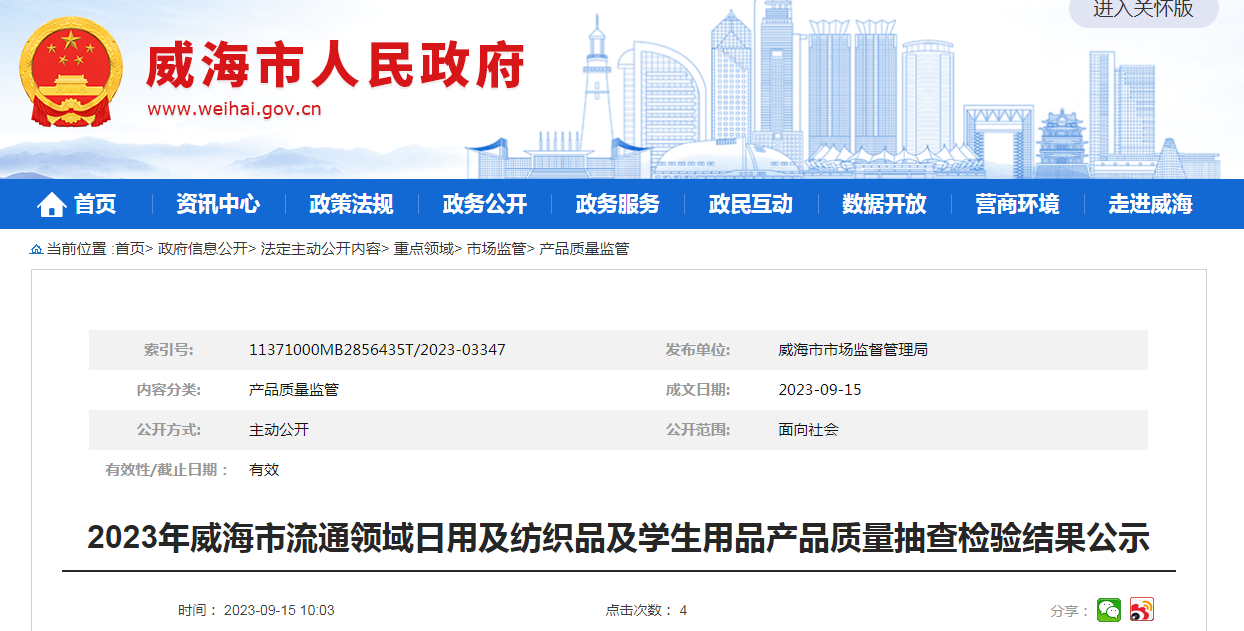
Task: Share the page via the WeChat icon
Action: point(1108,610)
